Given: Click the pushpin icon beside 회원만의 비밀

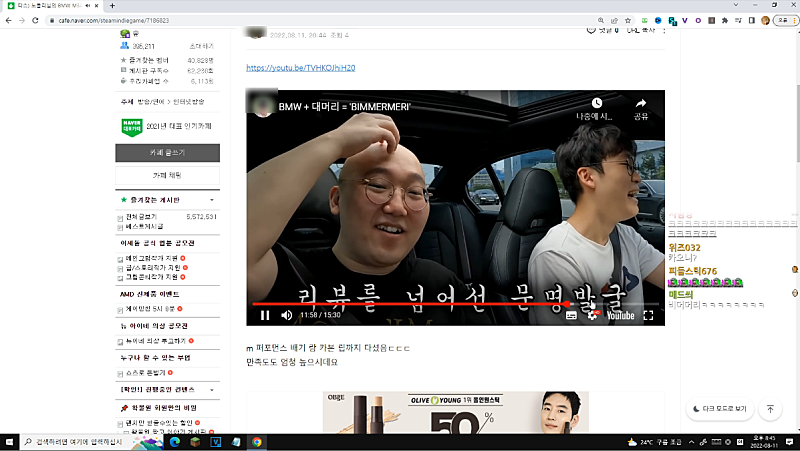Looking at the screenshot, I should pos(124,408).
